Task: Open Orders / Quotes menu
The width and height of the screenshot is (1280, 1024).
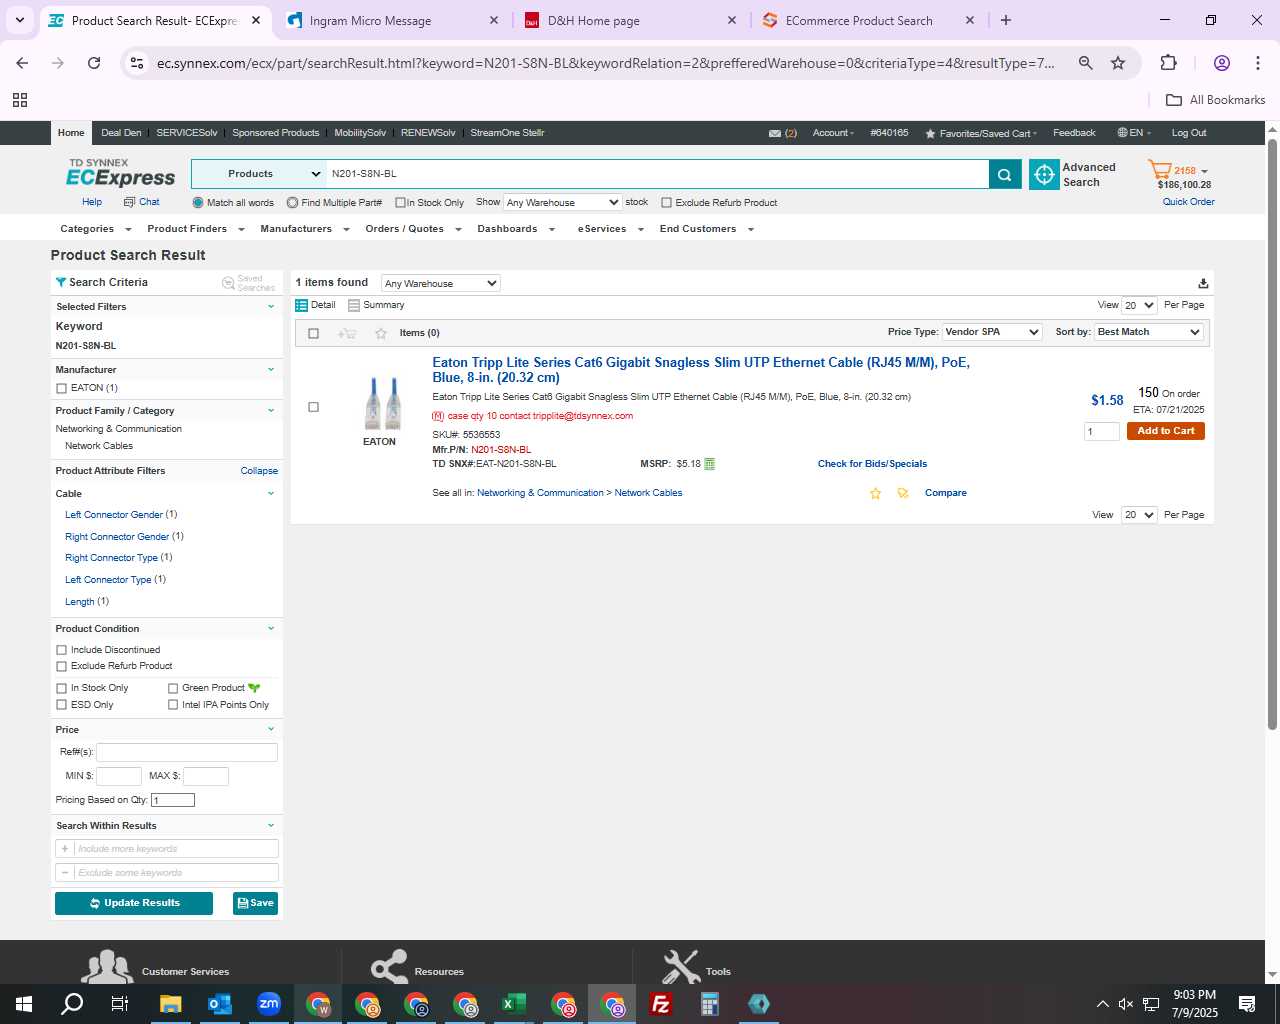Action: pos(413,229)
